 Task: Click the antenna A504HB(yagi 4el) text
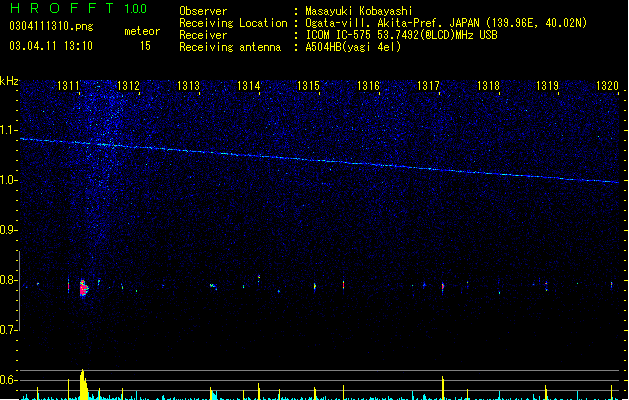click(353, 47)
